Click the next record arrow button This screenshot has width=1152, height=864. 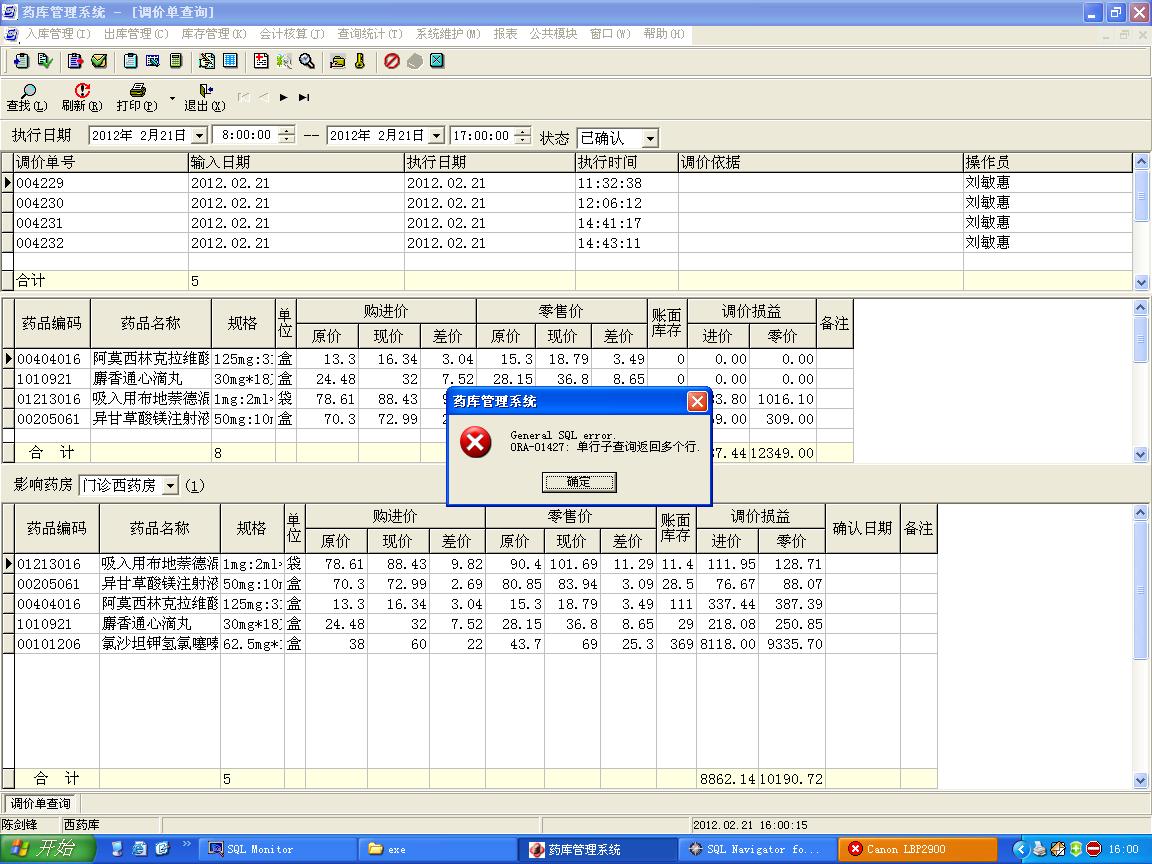click(284, 98)
